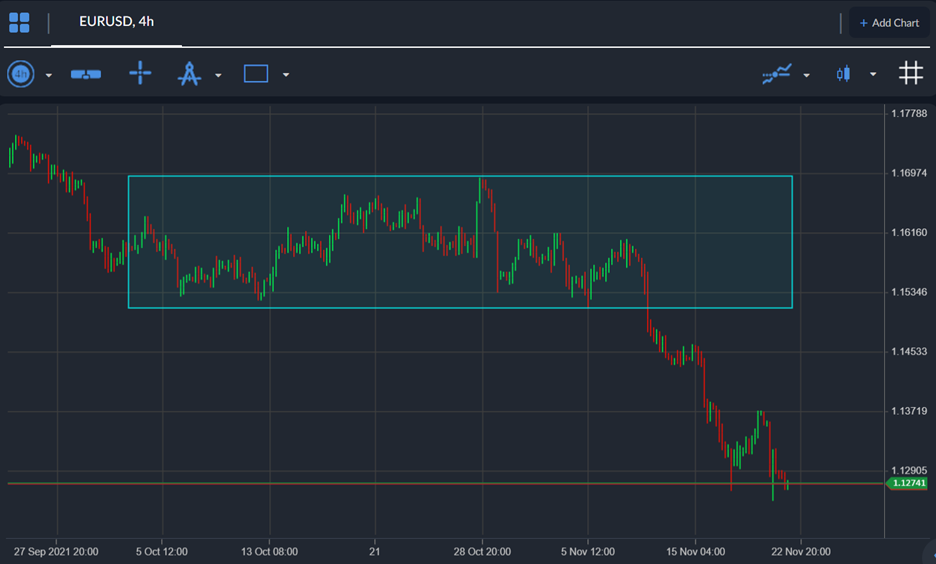
Task: Click the 1.14533 price axis label
Action: [909, 352]
